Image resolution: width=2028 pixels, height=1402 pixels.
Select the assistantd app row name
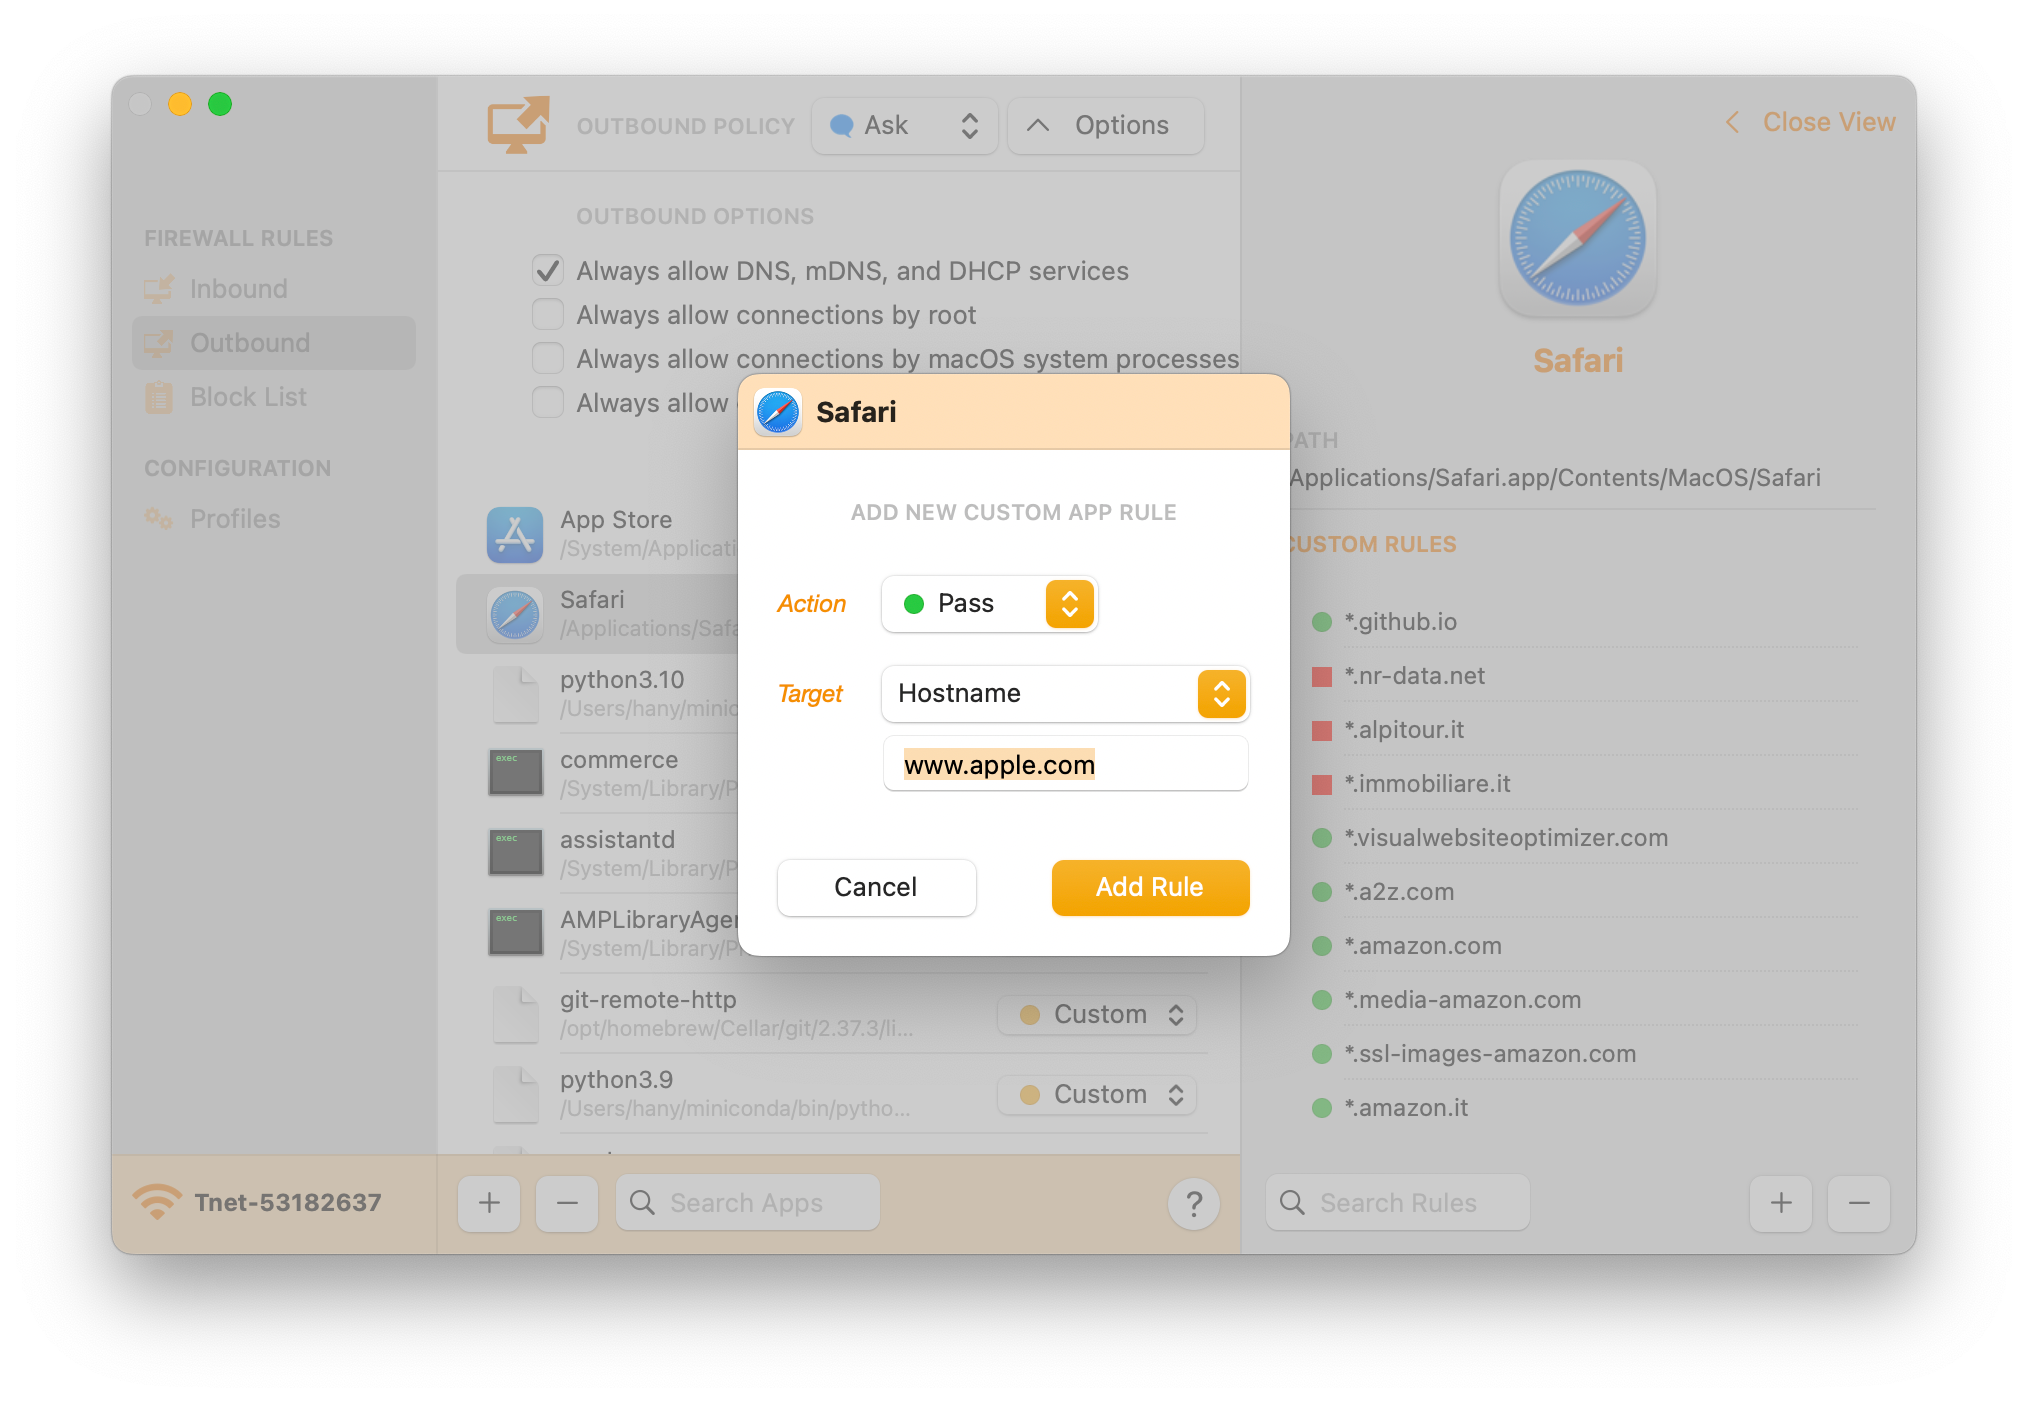click(618, 840)
